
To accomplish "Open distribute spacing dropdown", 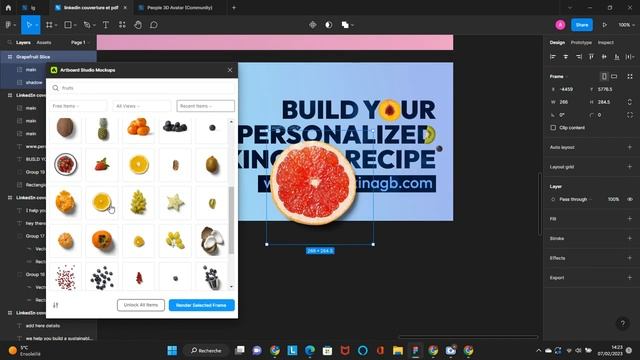I will click(x=631, y=57).
